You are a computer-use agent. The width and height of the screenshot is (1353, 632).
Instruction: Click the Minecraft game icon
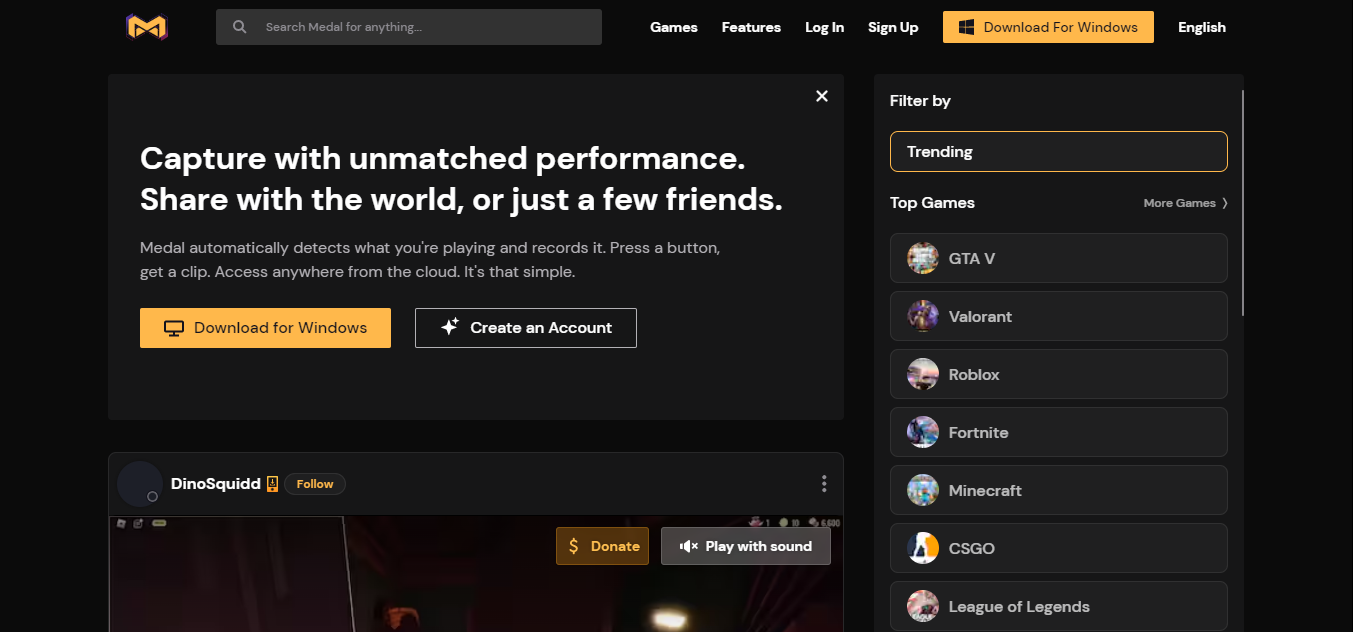coord(923,490)
